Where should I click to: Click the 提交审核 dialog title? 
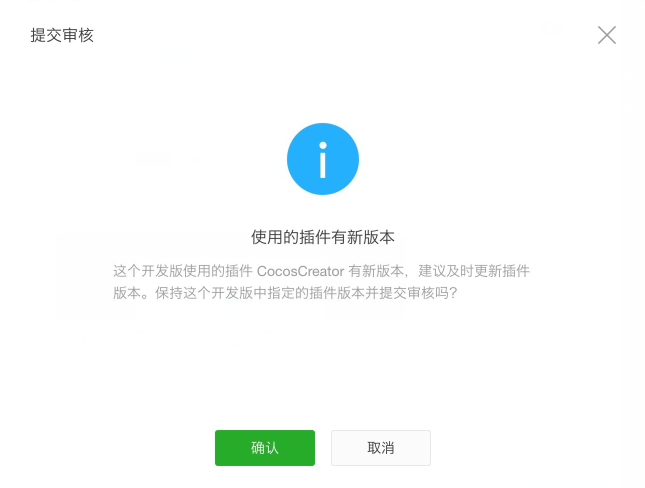(x=62, y=35)
